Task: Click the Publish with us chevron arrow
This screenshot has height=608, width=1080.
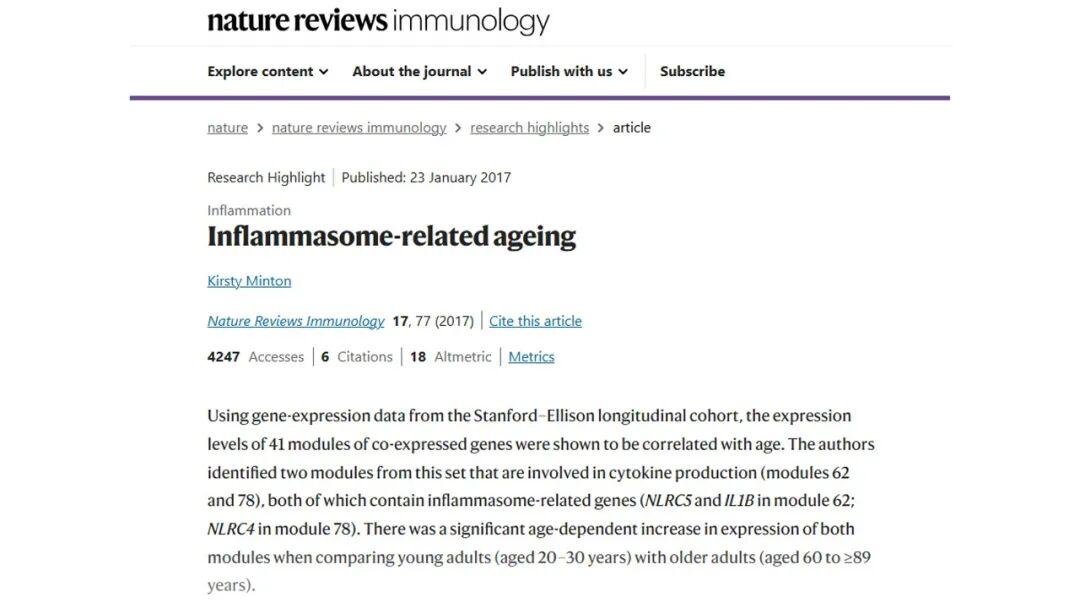Action: (x=623, y=72)
